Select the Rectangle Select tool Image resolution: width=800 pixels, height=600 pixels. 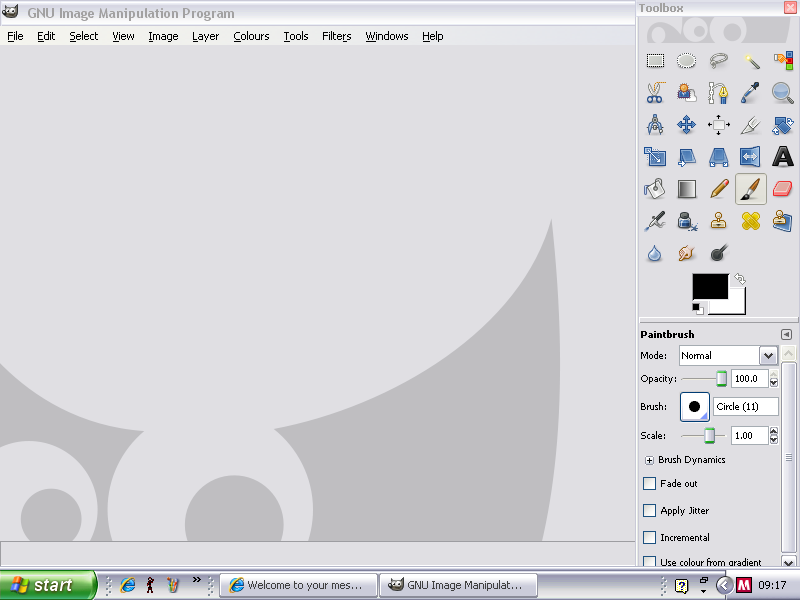(x=656, y=60)
